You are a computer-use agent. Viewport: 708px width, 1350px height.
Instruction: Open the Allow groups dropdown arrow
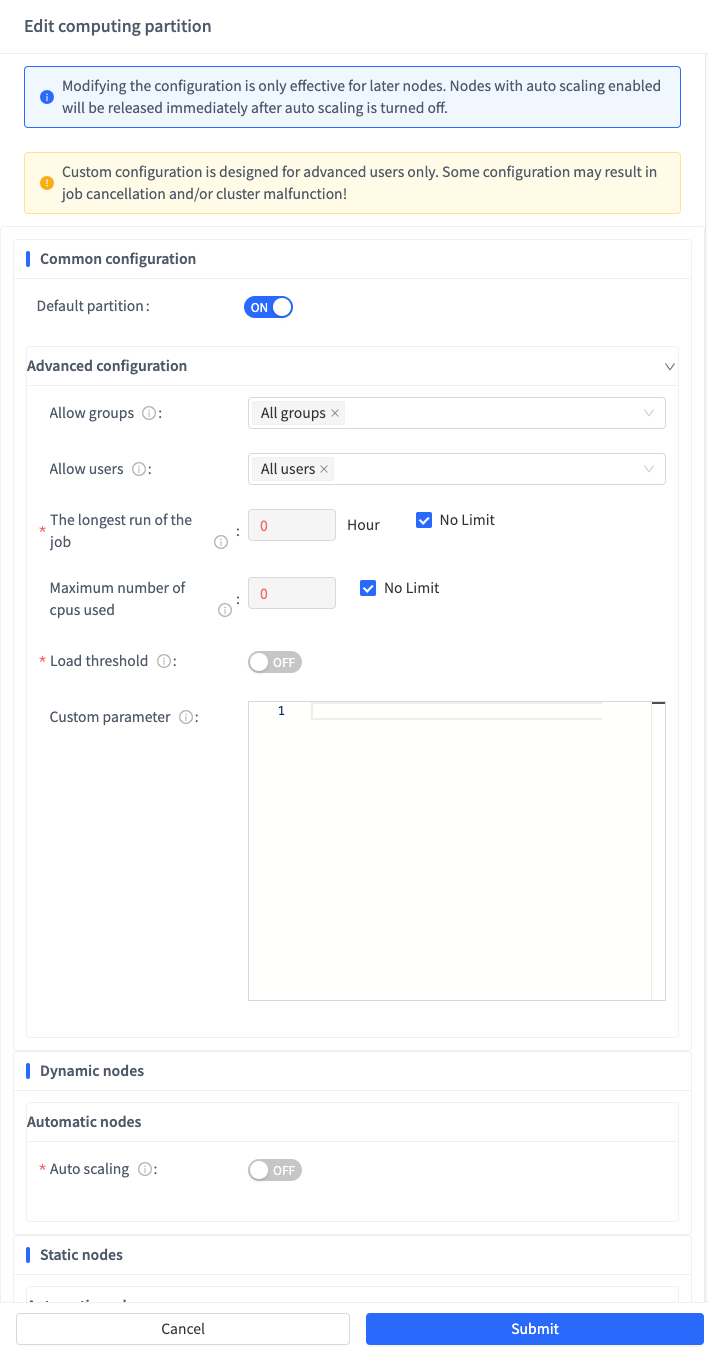click(649, 413)
